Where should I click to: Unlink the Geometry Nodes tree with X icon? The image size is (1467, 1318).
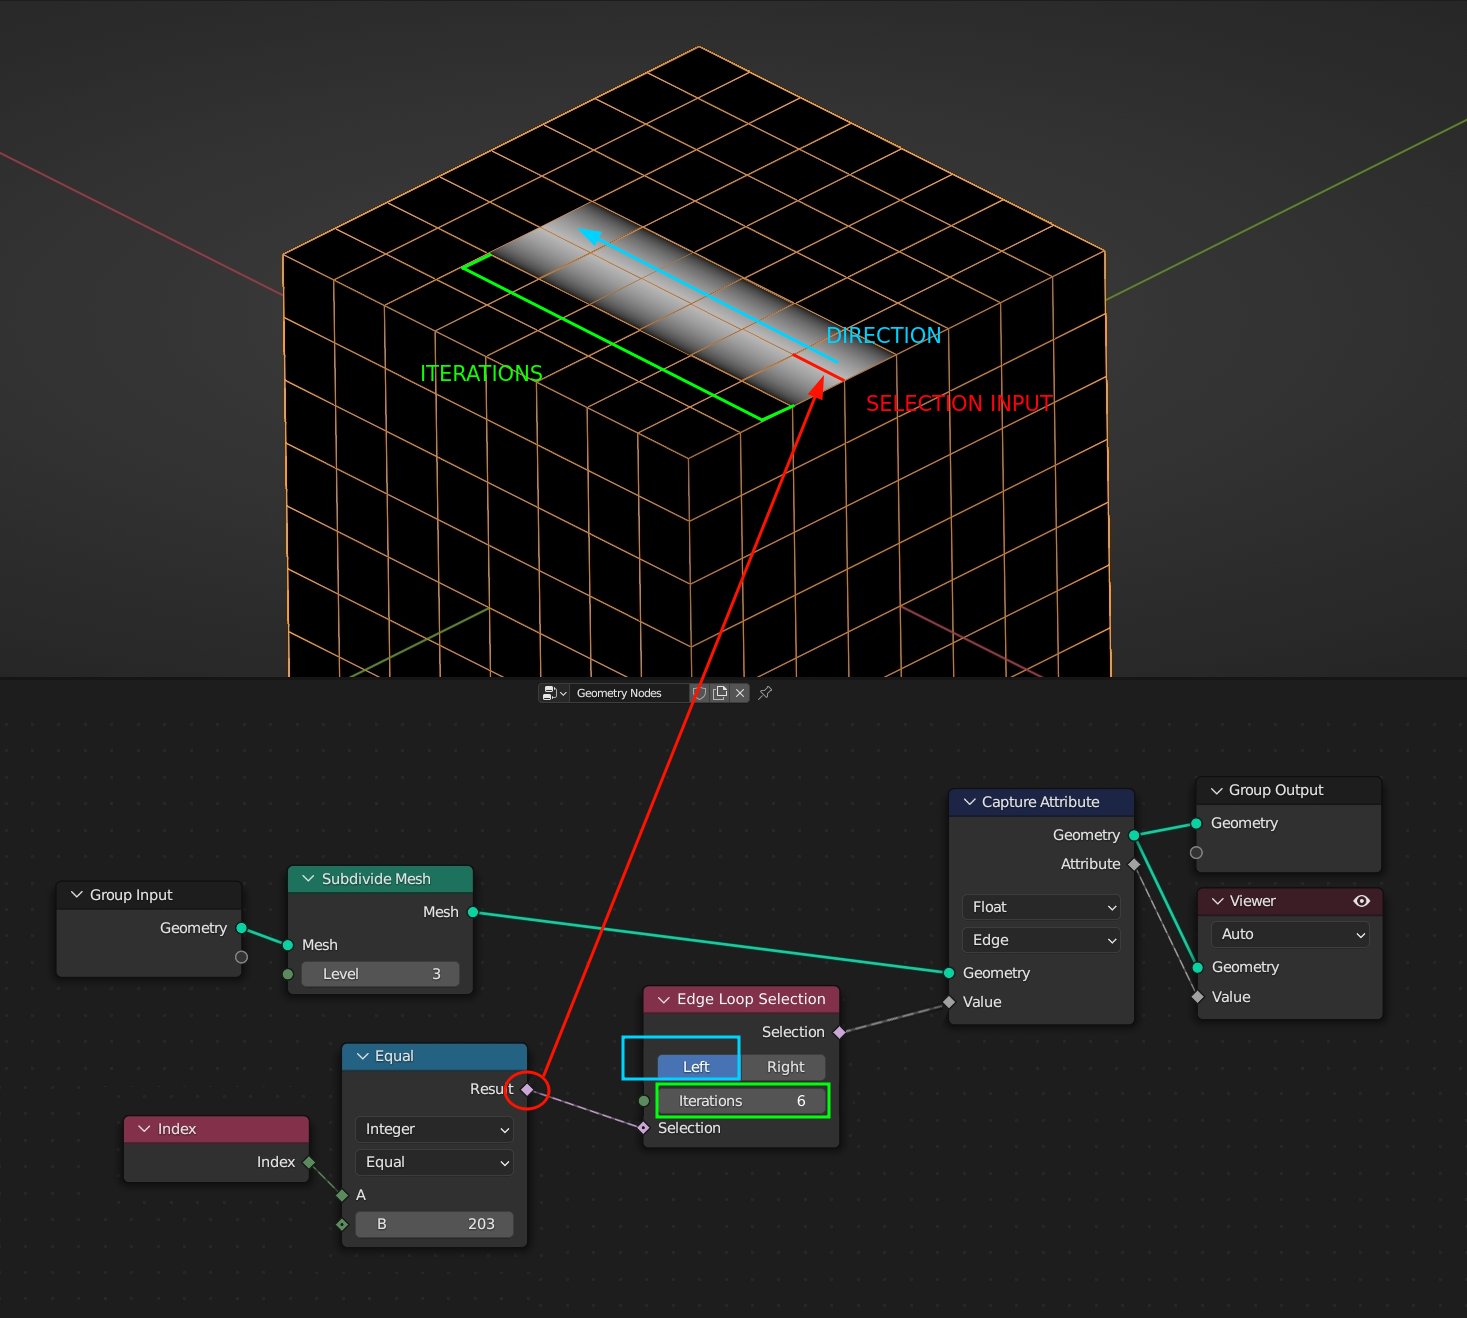click(x=740, y=693)
